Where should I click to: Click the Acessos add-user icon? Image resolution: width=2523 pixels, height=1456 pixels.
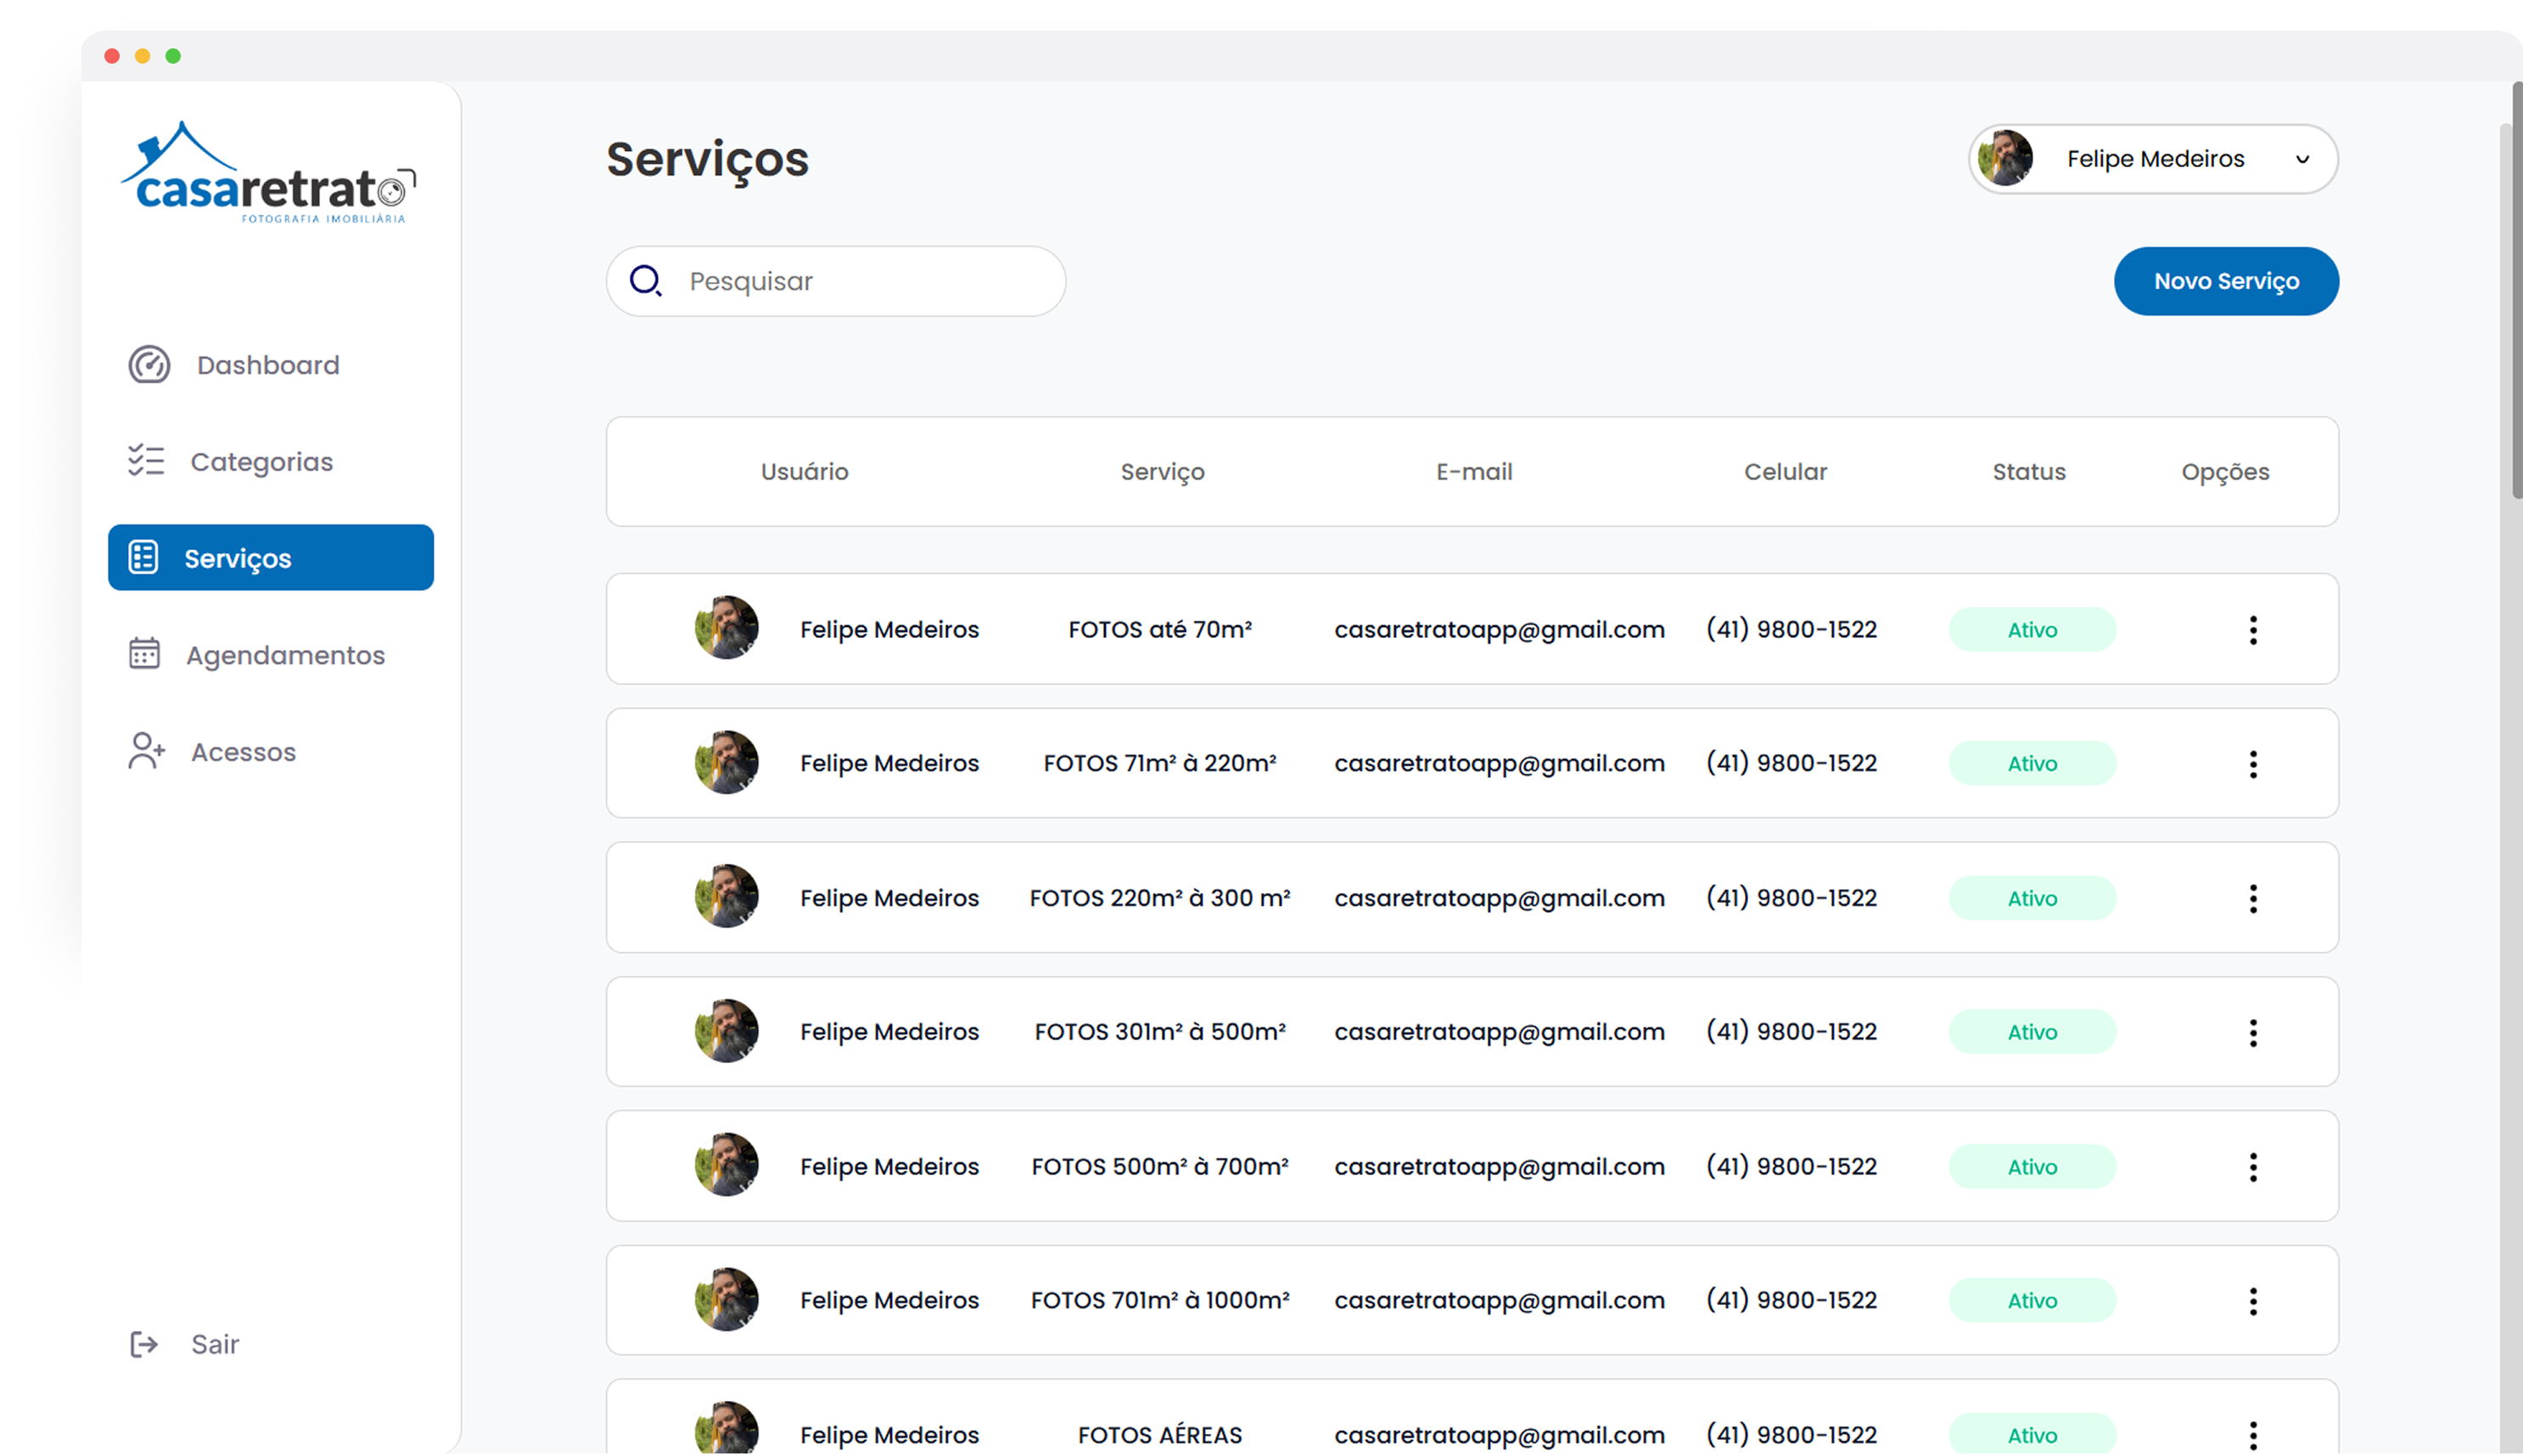point(146,751)
